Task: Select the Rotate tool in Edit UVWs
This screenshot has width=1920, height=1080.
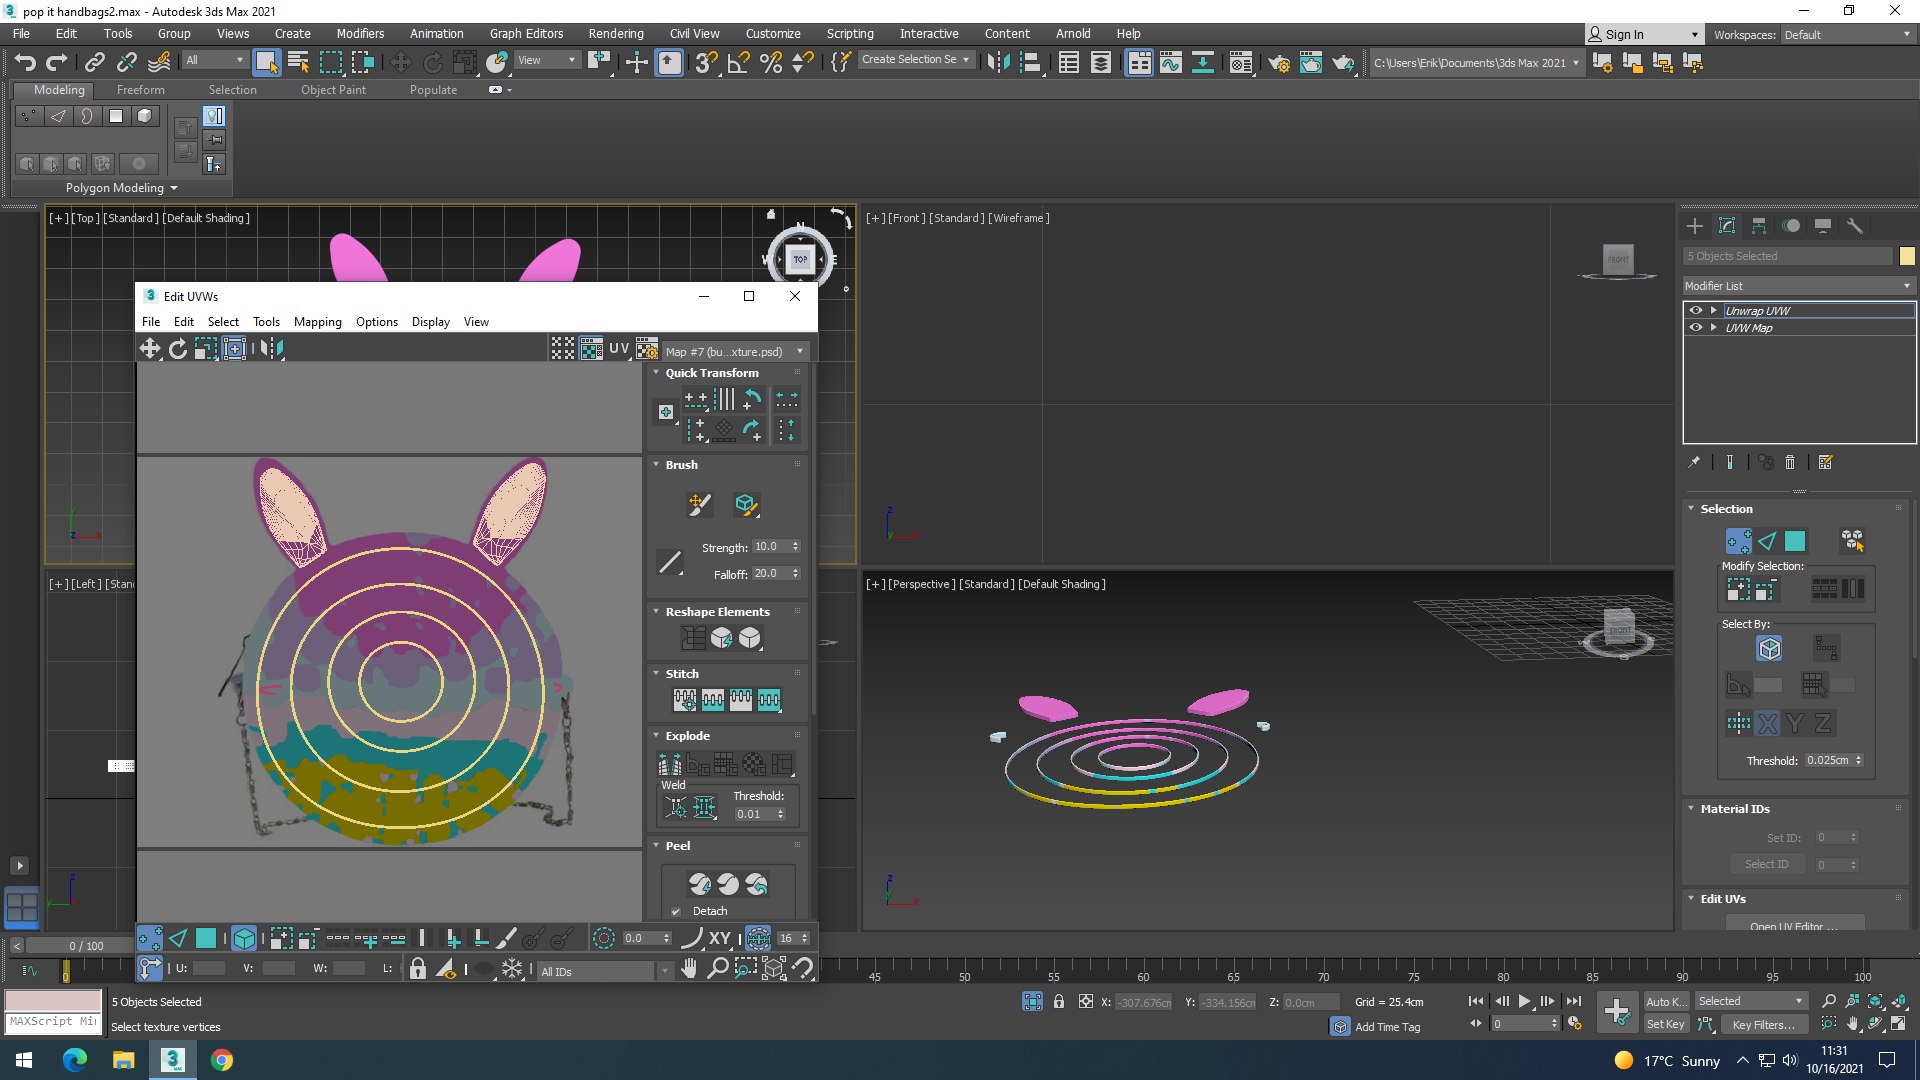Action: (x=178, y=348)
